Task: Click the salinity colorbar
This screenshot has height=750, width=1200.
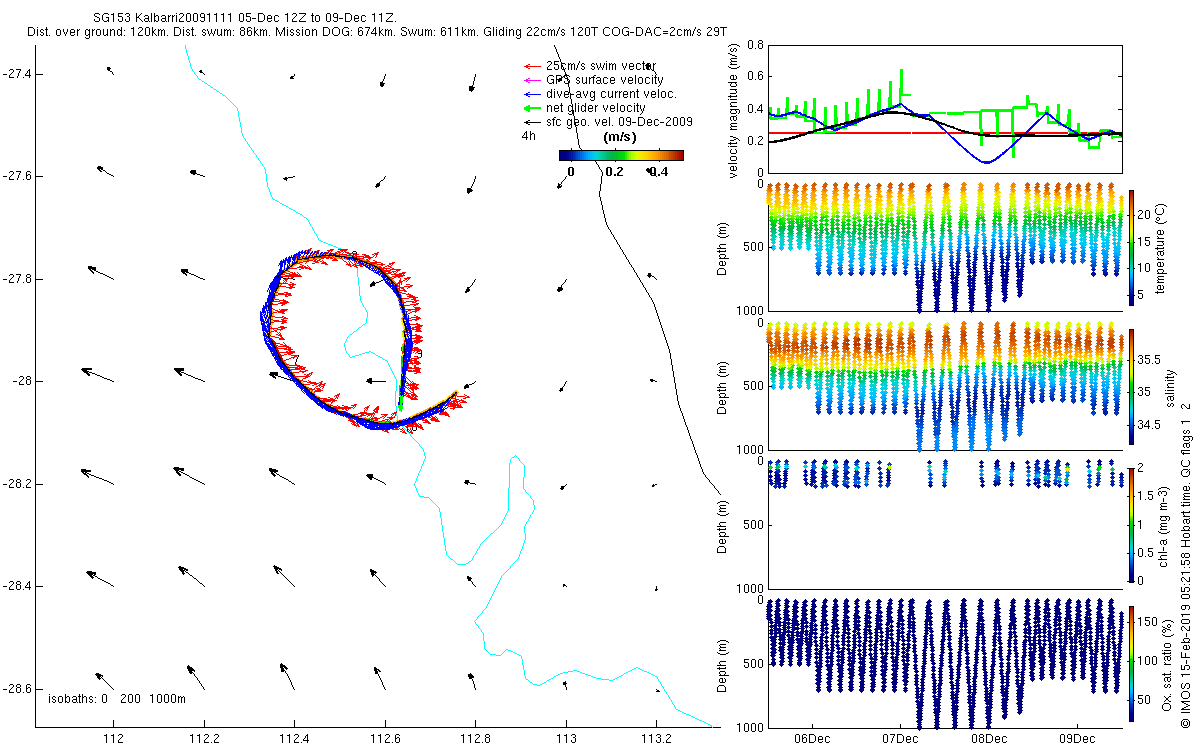Action: coord(1131,386)
